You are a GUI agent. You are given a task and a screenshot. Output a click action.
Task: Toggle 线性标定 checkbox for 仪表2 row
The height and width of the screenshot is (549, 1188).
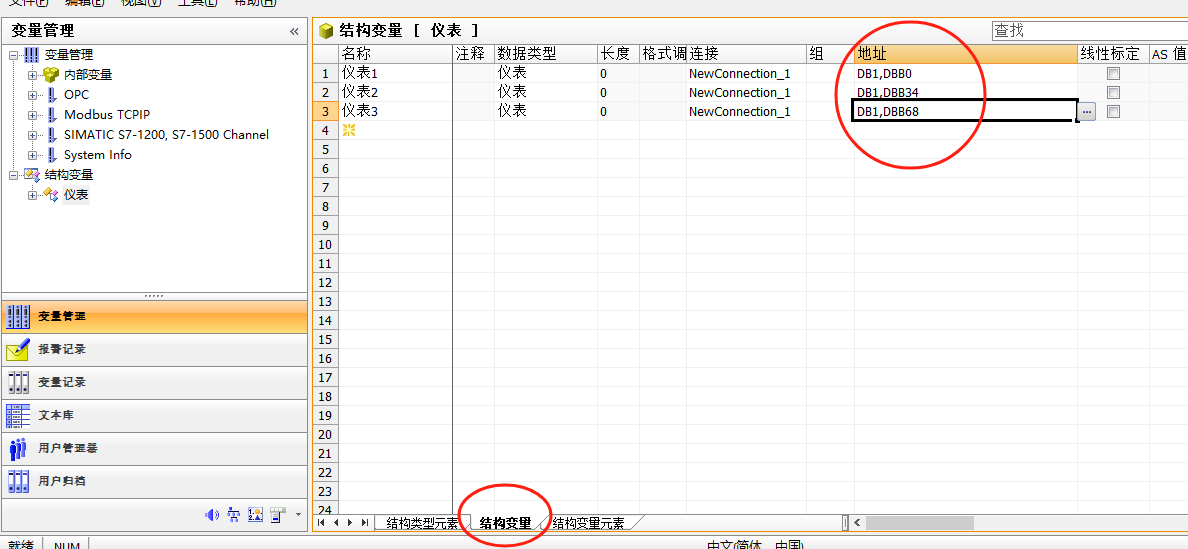(x=1113, y=93)
